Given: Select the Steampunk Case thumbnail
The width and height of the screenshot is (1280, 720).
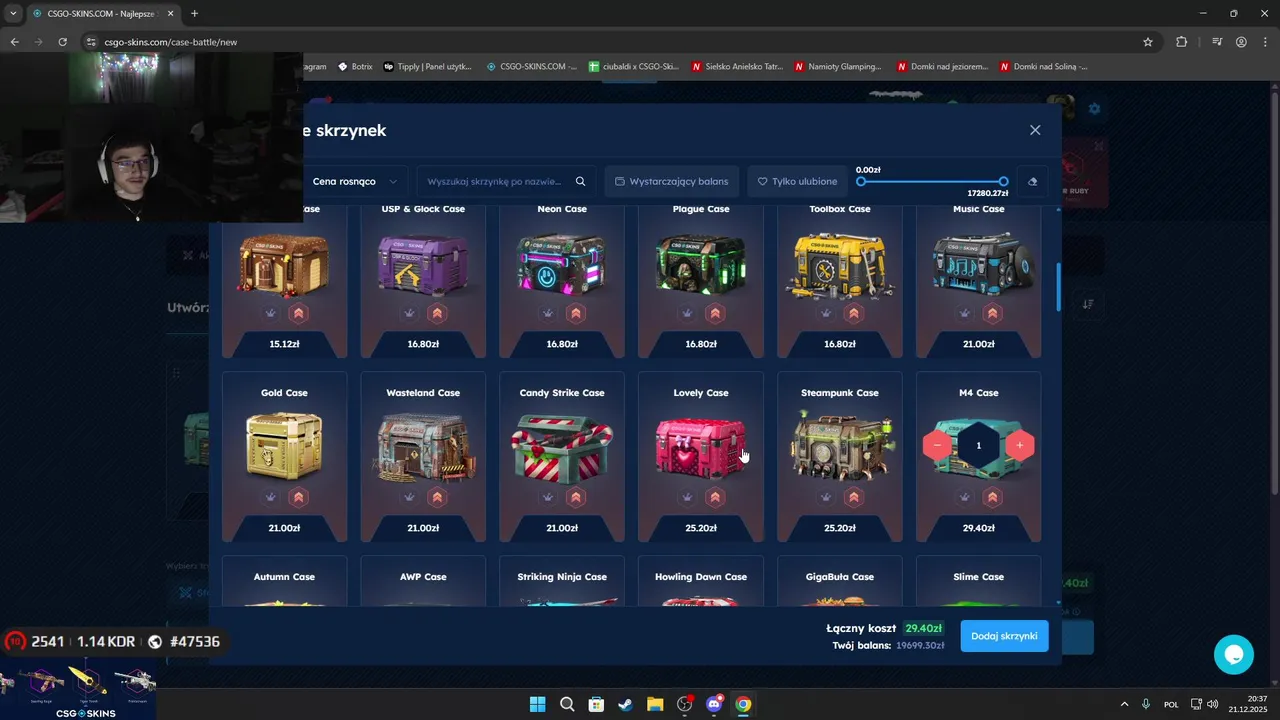Looking at the screenshot, I should pyautogui.click(x=840, y=446).
